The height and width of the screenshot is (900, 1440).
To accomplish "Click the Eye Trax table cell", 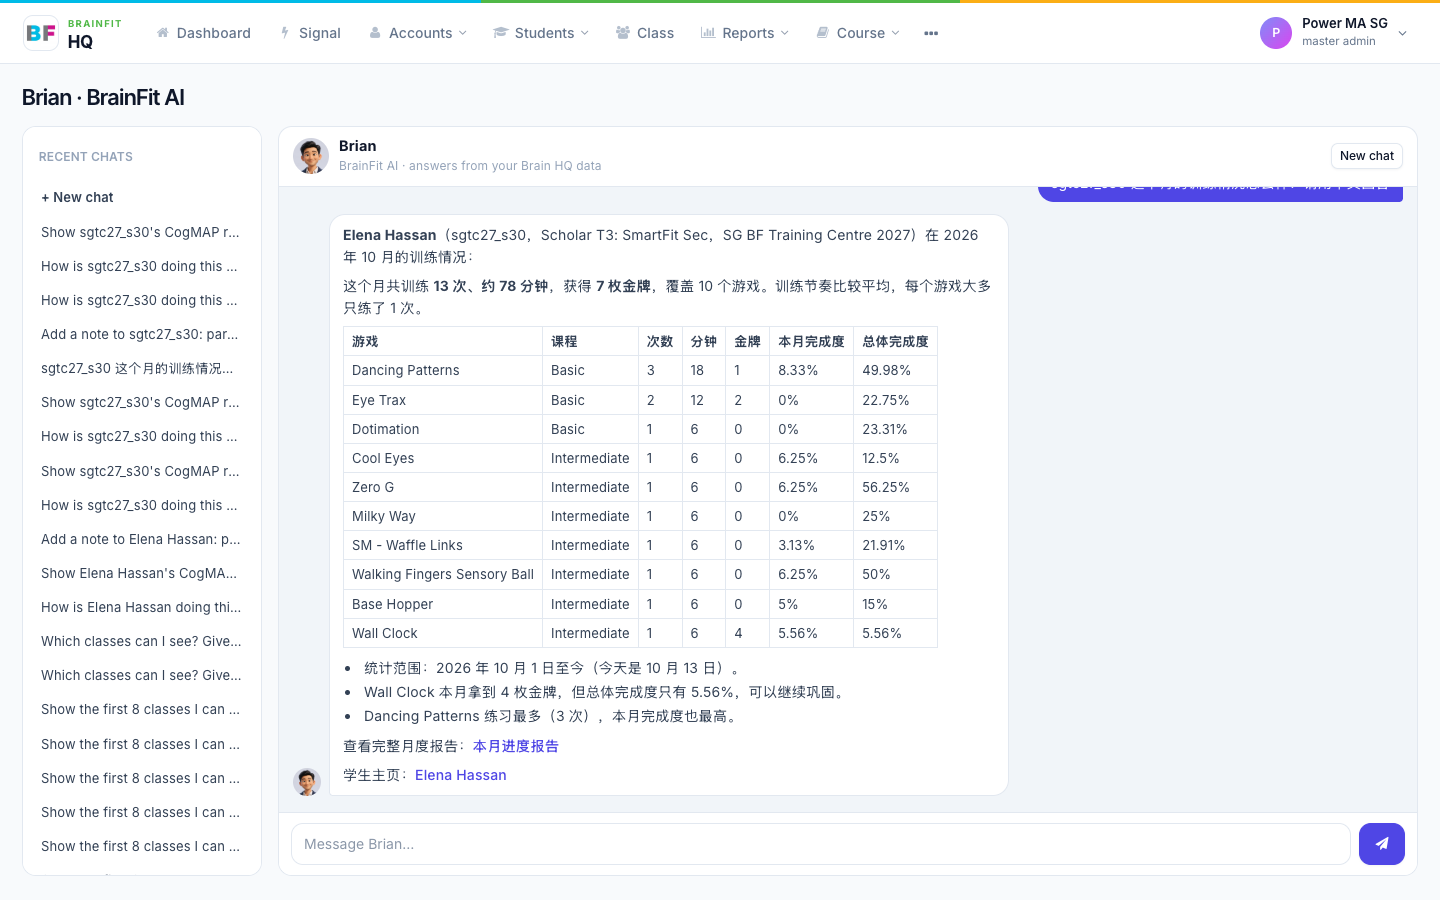I will click(443, 400).
